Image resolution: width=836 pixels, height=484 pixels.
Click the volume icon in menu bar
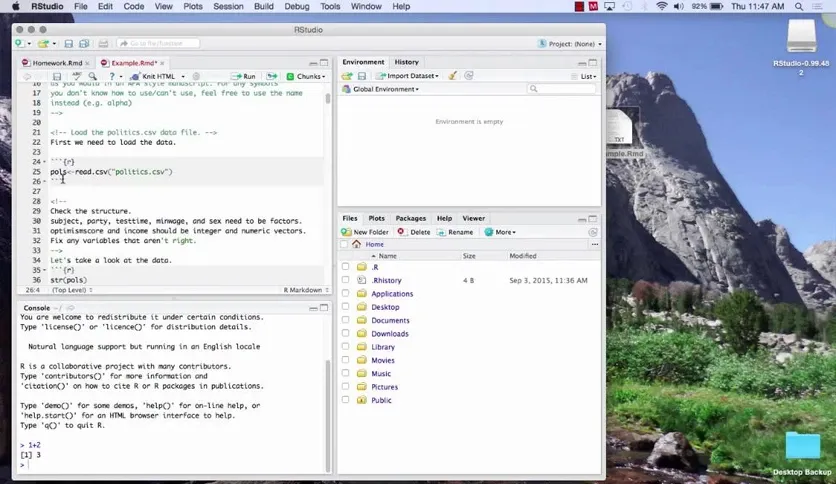coord(679,6)
